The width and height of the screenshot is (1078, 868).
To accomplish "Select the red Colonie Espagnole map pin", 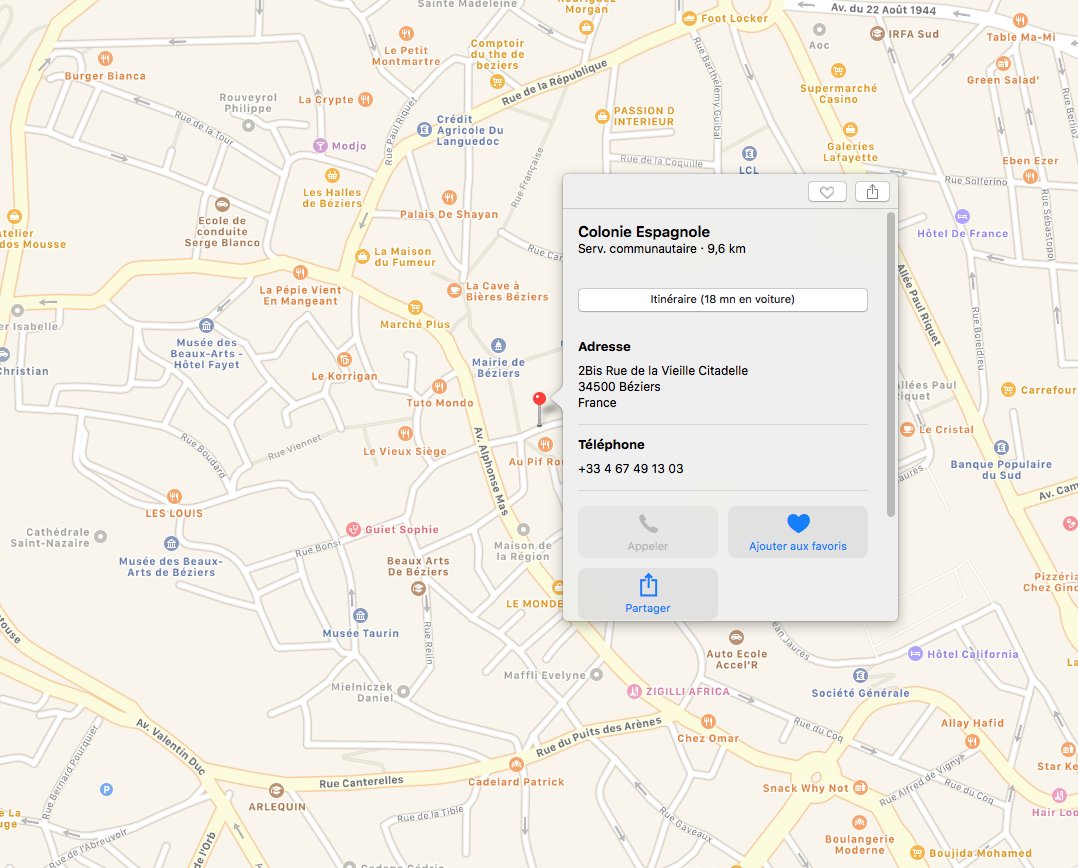I will 540,408.
